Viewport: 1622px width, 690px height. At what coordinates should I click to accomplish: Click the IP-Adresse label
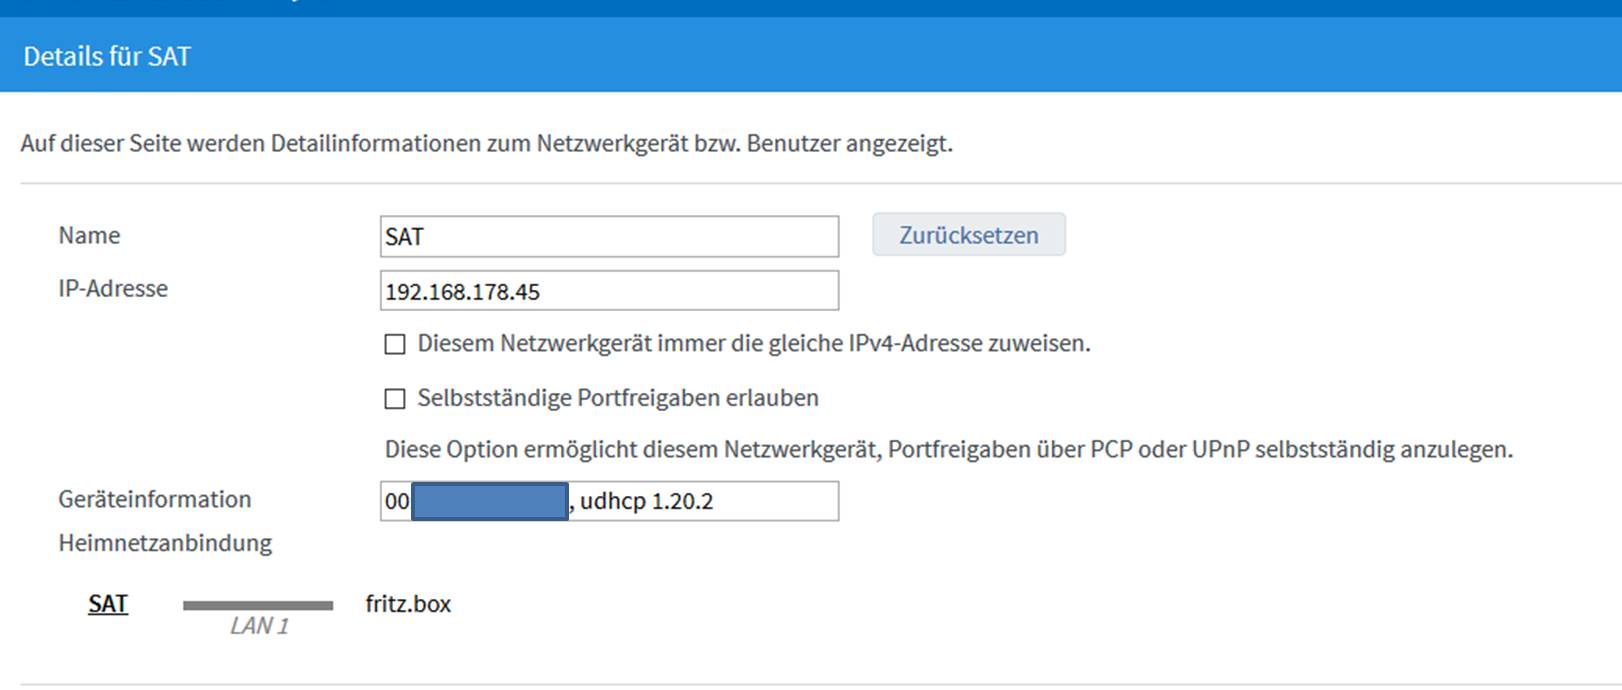tap(113, 289)
